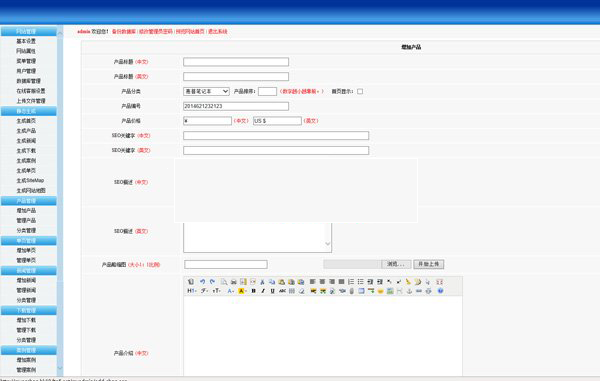Click the sidebar scrollbar up arrow

click(x=60, y=33)
